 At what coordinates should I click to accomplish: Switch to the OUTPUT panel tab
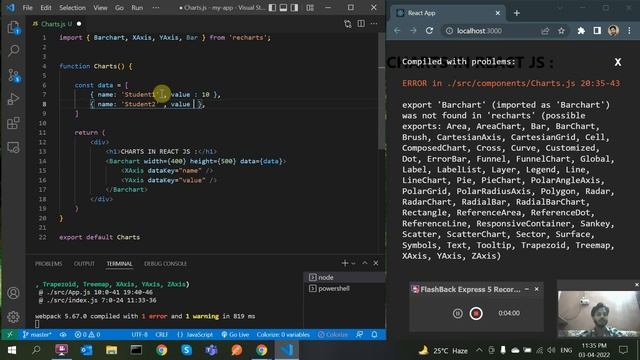tap(84, 264)
